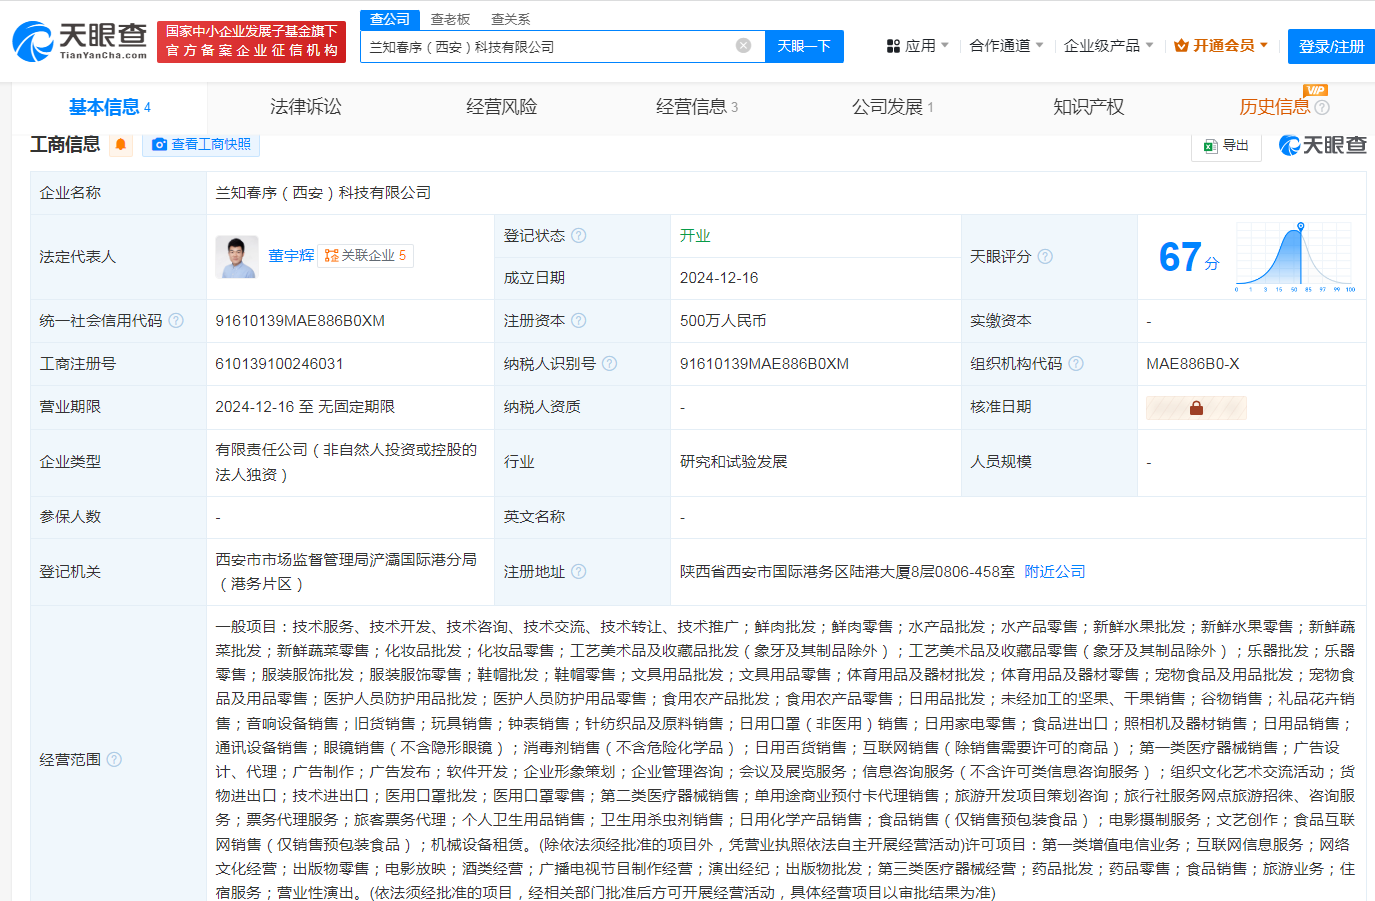Click the lock icon in 核准日期 row
This screenshot has width=1375, height=901.
pos(1196,407)
